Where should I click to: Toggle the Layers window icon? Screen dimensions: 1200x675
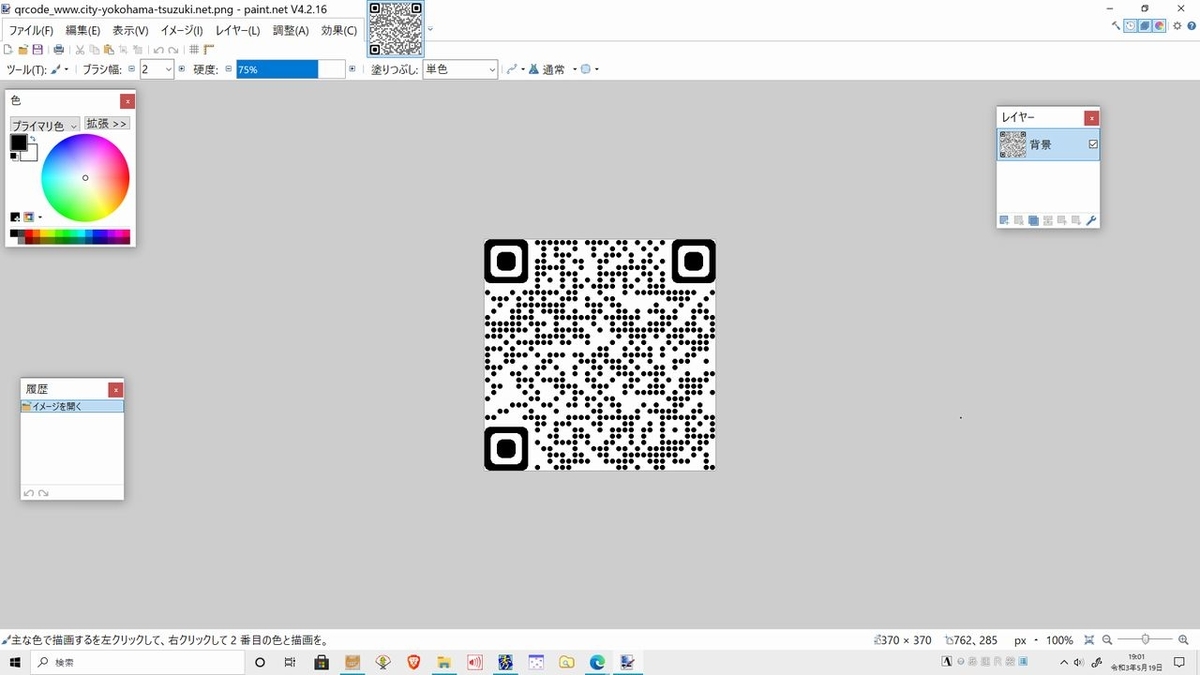1144,25
